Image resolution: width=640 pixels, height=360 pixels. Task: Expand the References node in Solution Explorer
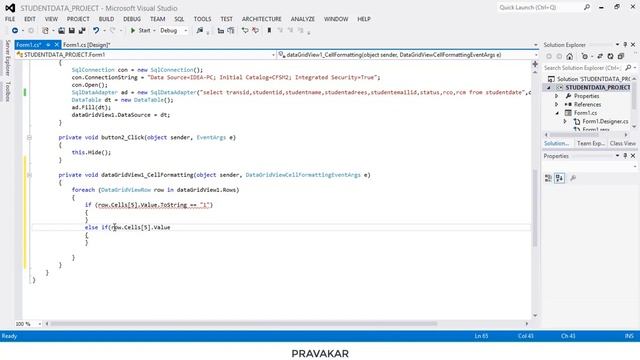pyautogui.click(x=556, y=104)
